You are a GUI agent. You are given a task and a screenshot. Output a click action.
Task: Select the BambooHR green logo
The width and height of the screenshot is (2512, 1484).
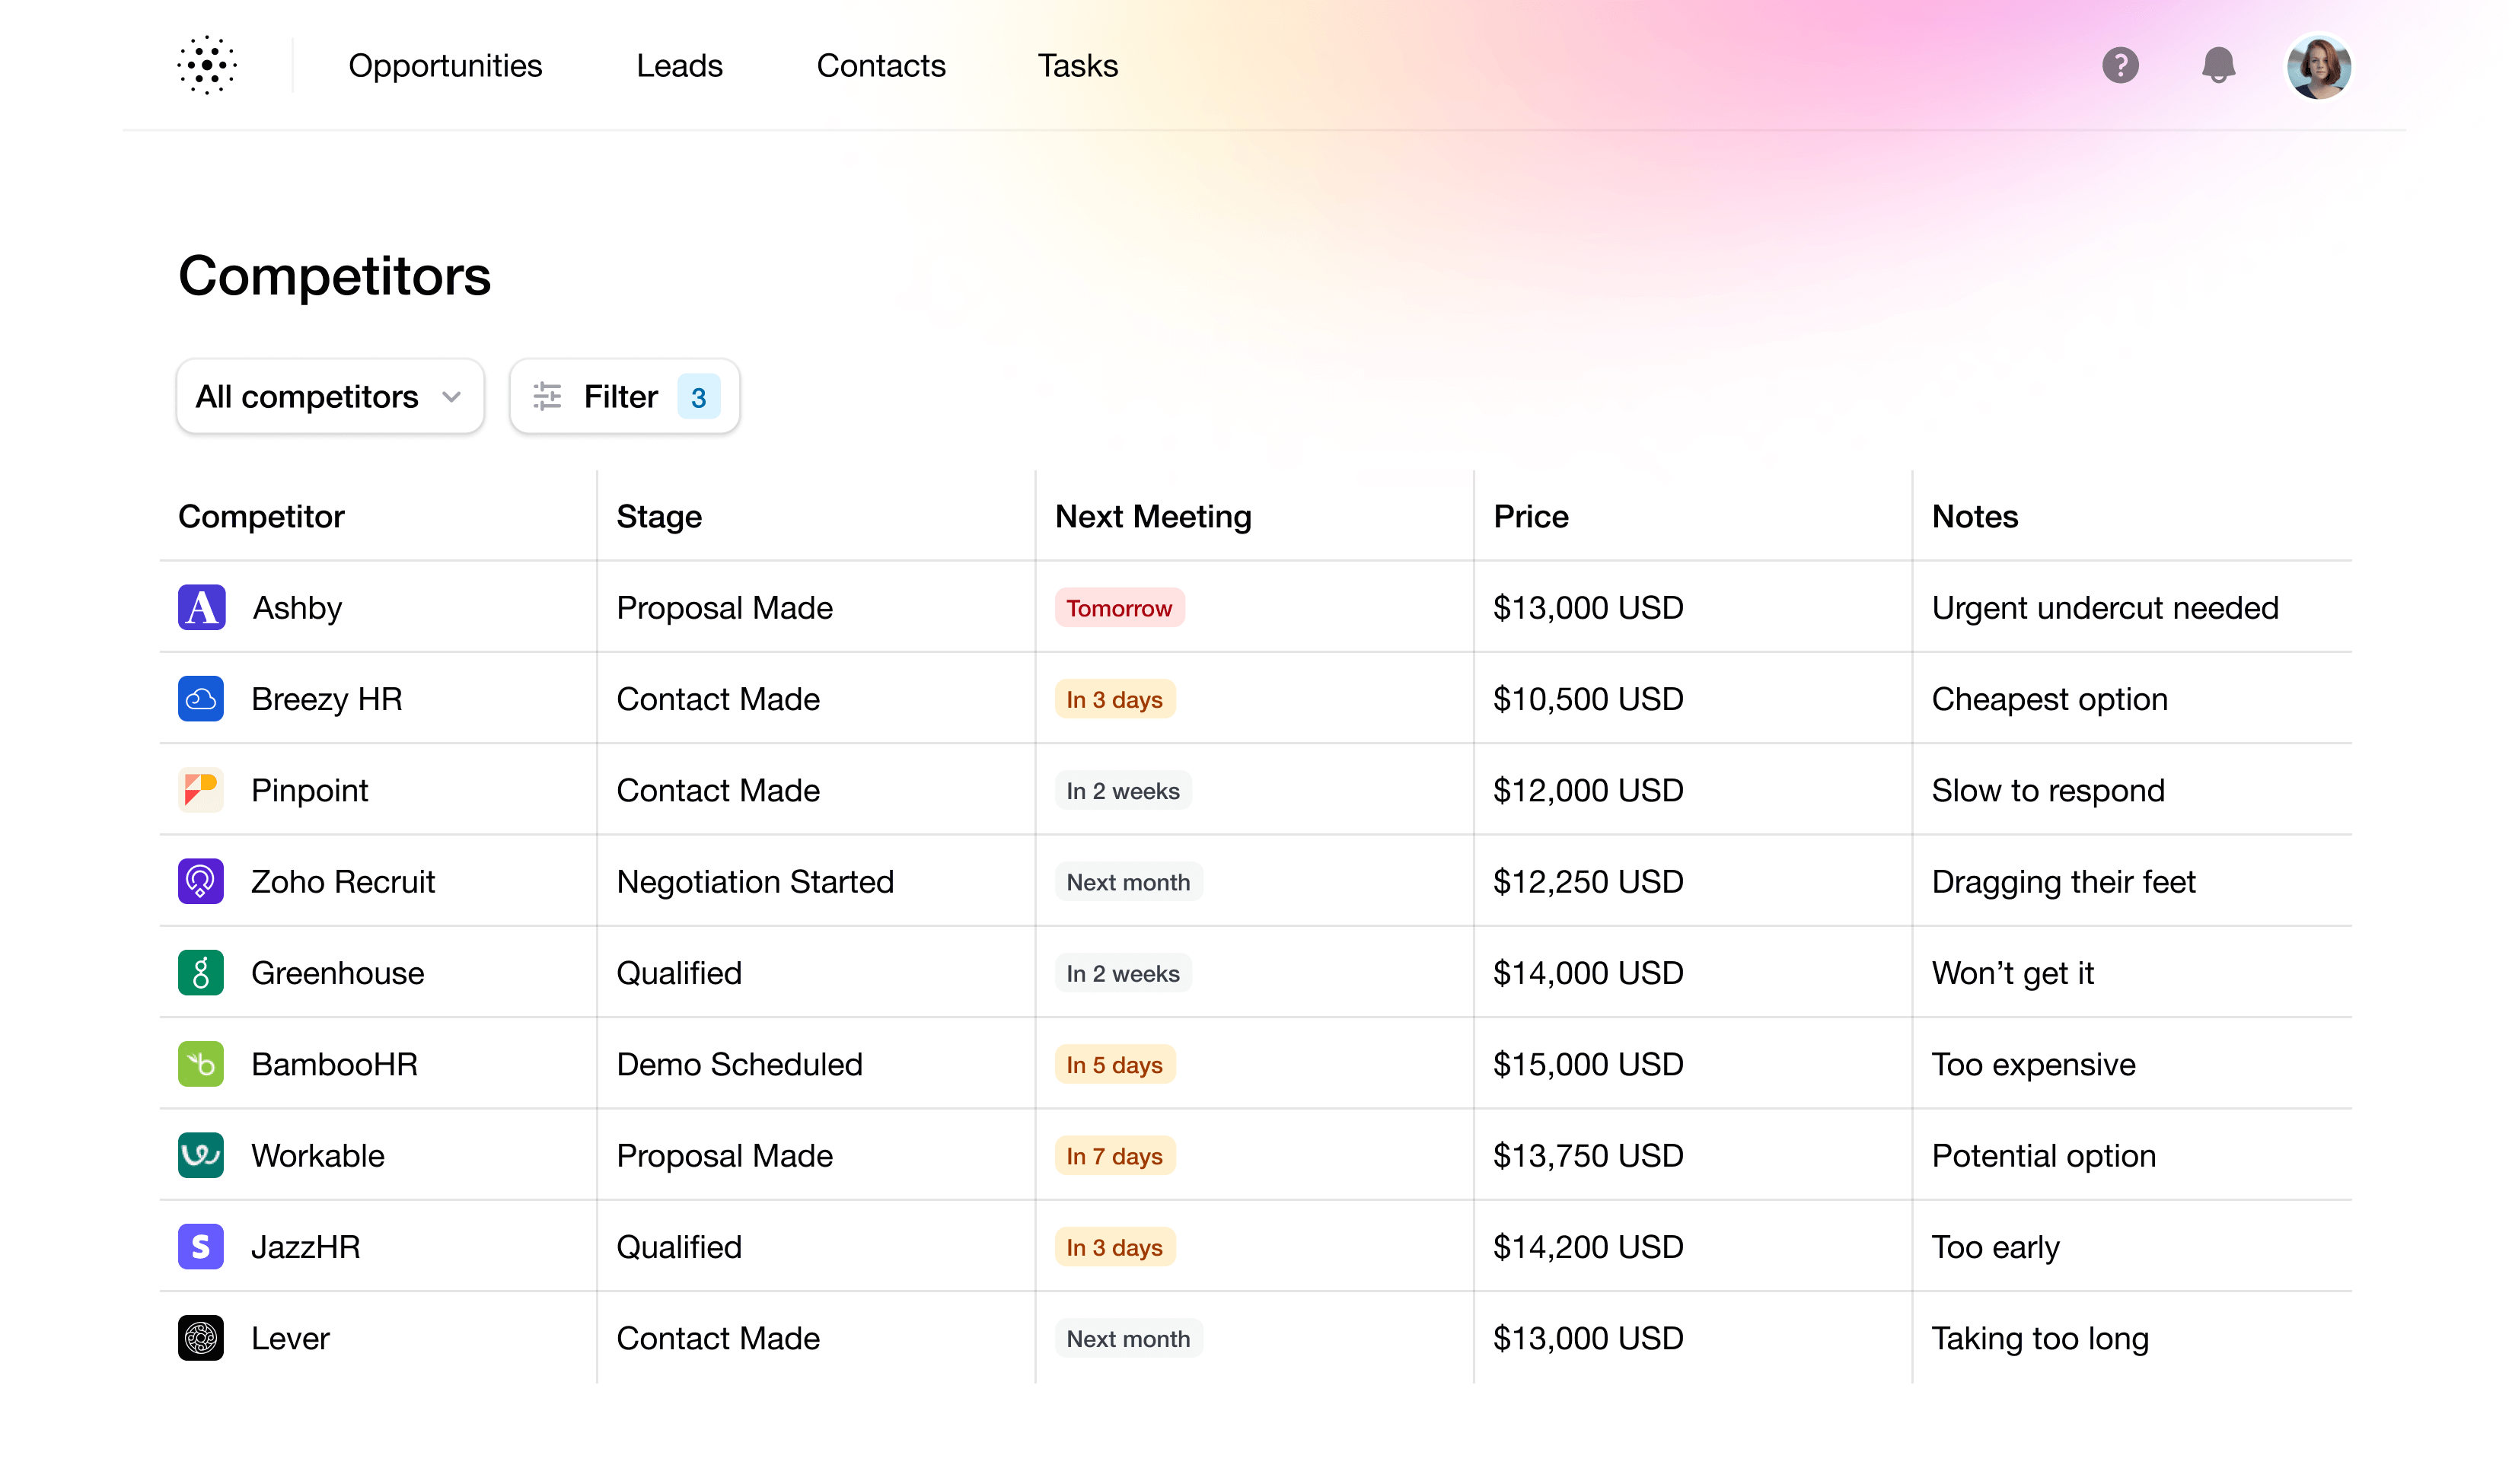click(201, 1063)
